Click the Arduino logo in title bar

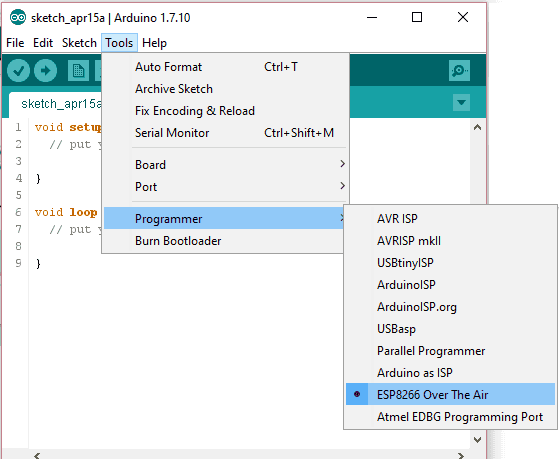17,17
